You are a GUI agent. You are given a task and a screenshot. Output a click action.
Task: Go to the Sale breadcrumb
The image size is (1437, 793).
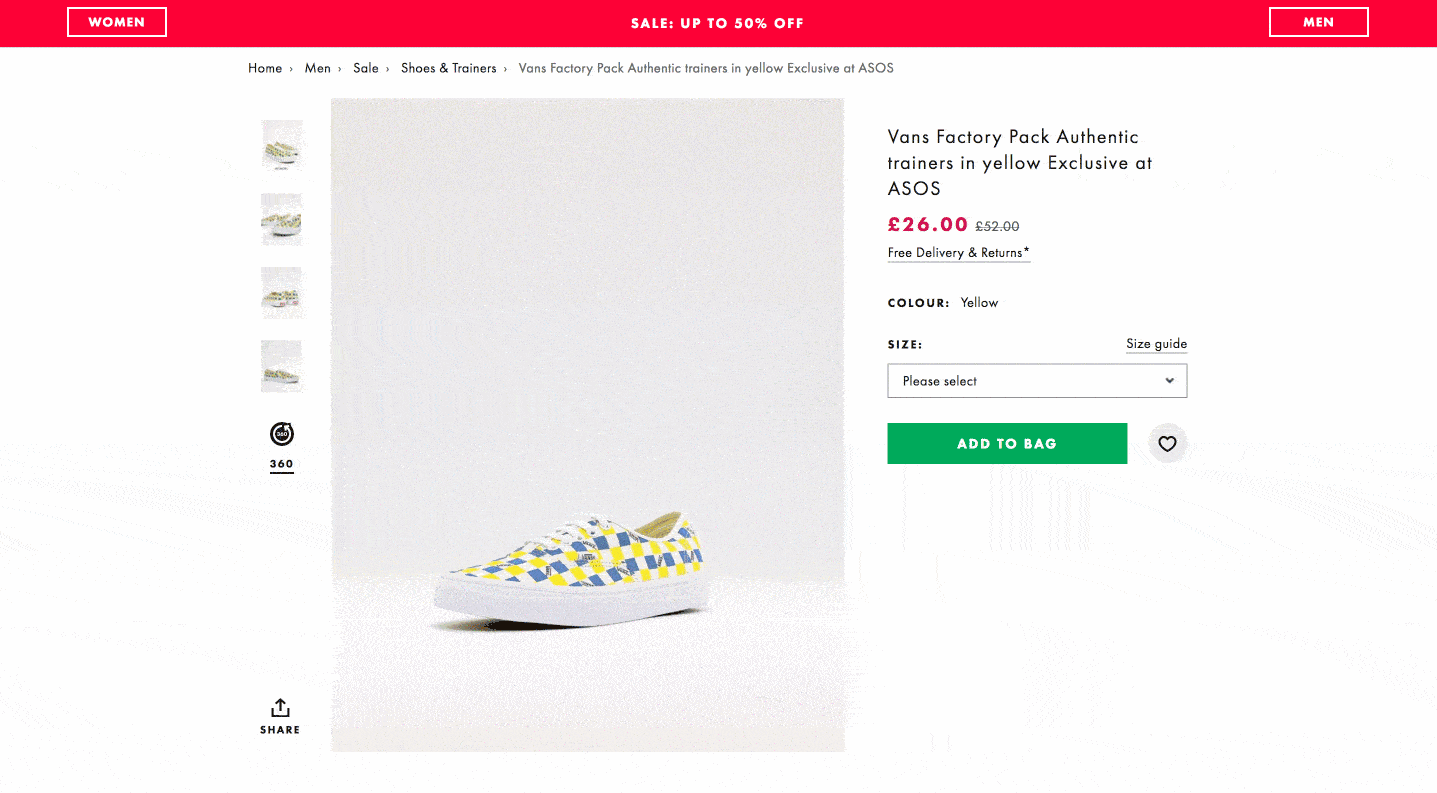pos(366,68)
